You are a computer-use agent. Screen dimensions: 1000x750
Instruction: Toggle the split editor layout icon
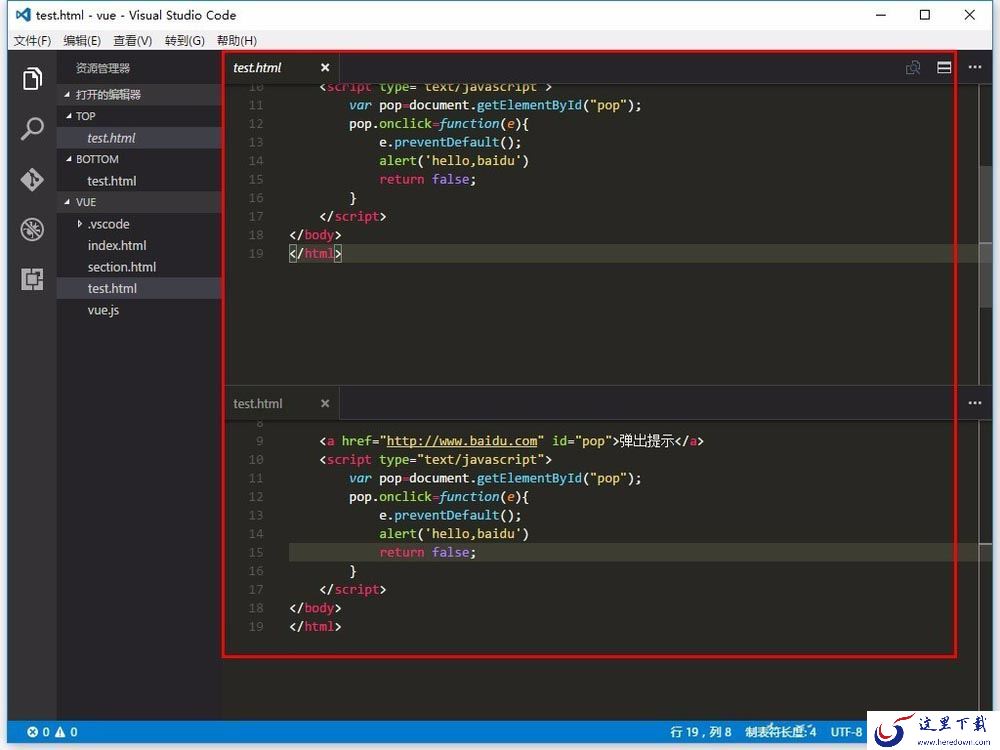coord(945,68)
